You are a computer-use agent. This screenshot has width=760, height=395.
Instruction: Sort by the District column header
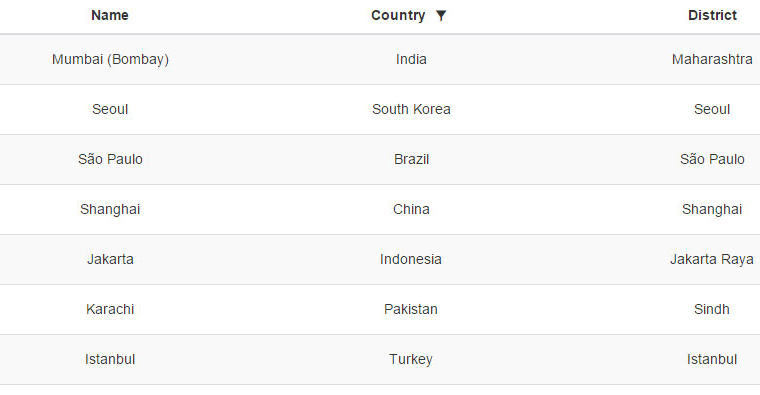pyautogui.click(x=712, y=16)
